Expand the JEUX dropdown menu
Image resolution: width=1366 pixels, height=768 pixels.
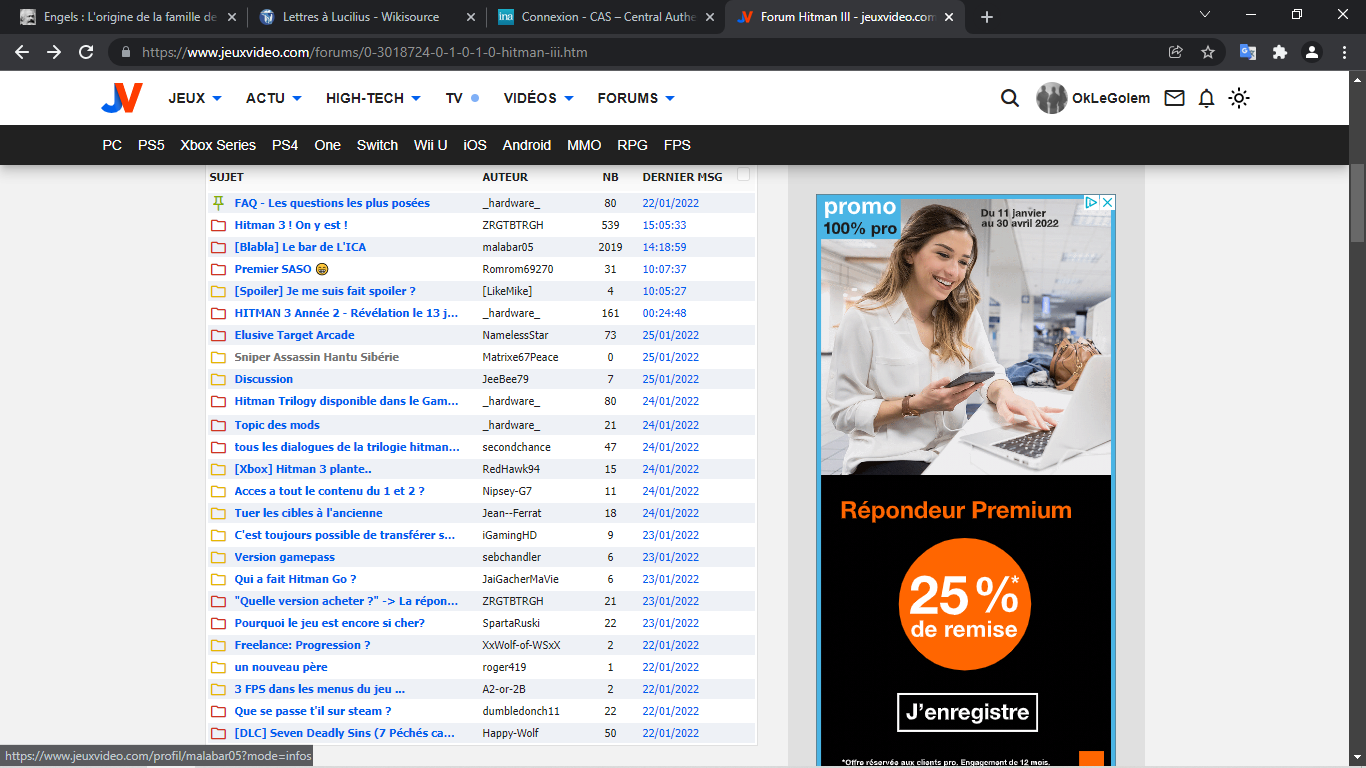pos(195,98)
